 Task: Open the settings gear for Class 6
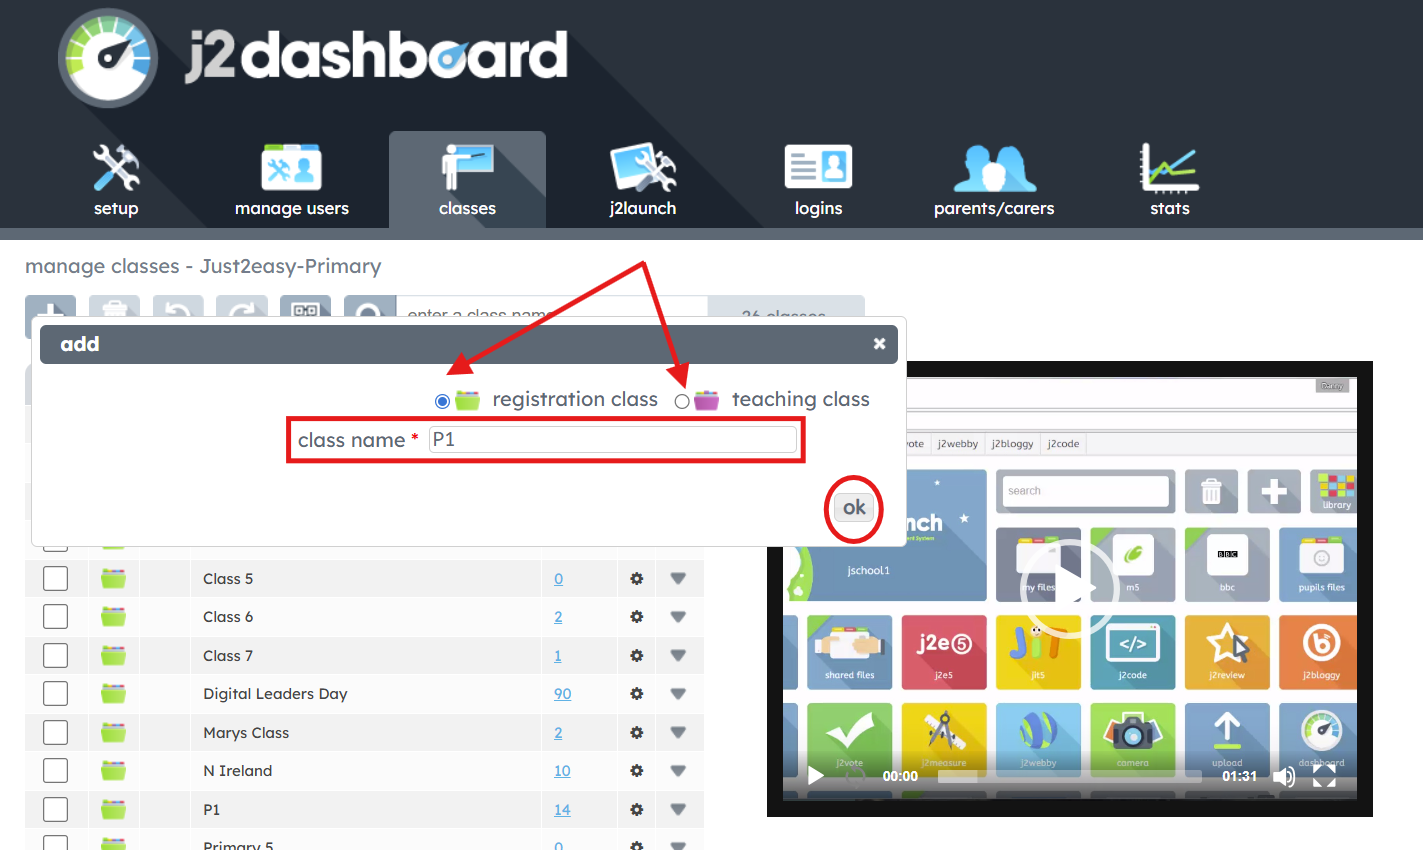[636, 617]
